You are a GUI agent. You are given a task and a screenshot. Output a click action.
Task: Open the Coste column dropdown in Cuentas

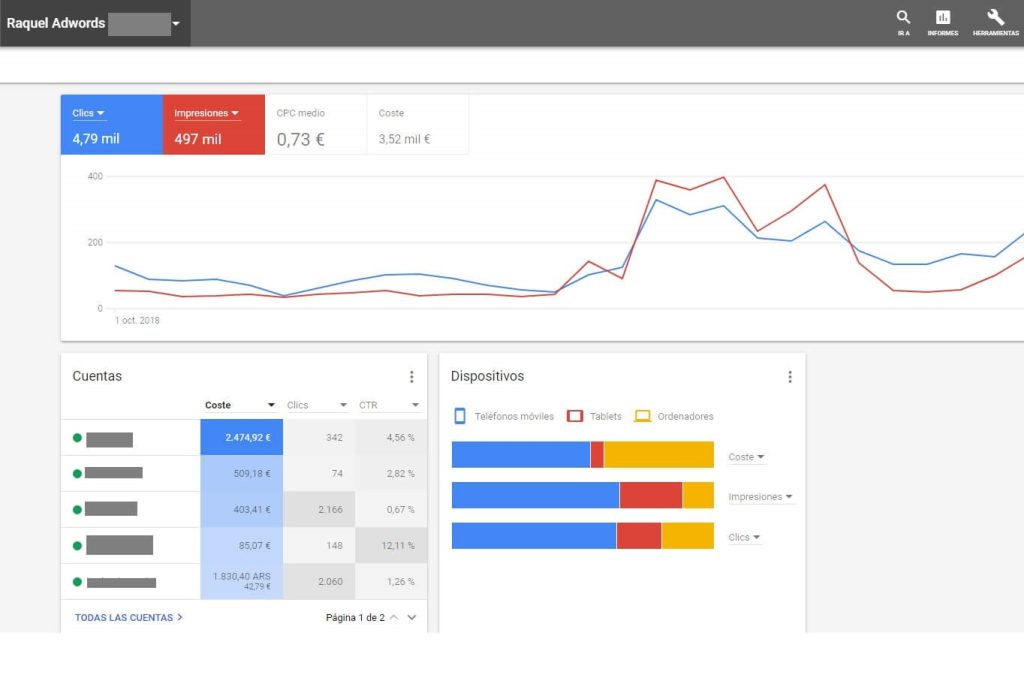pyautogui.click(x=271, y=405)
